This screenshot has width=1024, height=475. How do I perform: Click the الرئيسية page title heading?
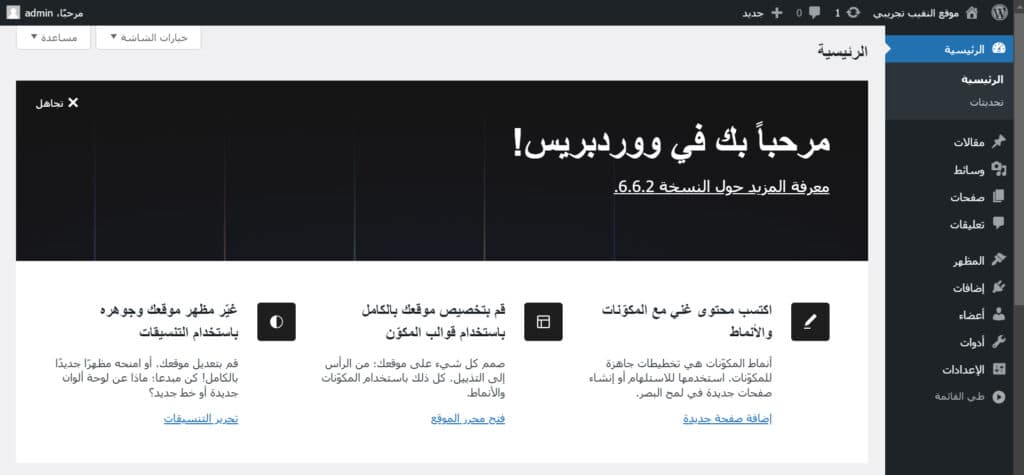point(843,52)
